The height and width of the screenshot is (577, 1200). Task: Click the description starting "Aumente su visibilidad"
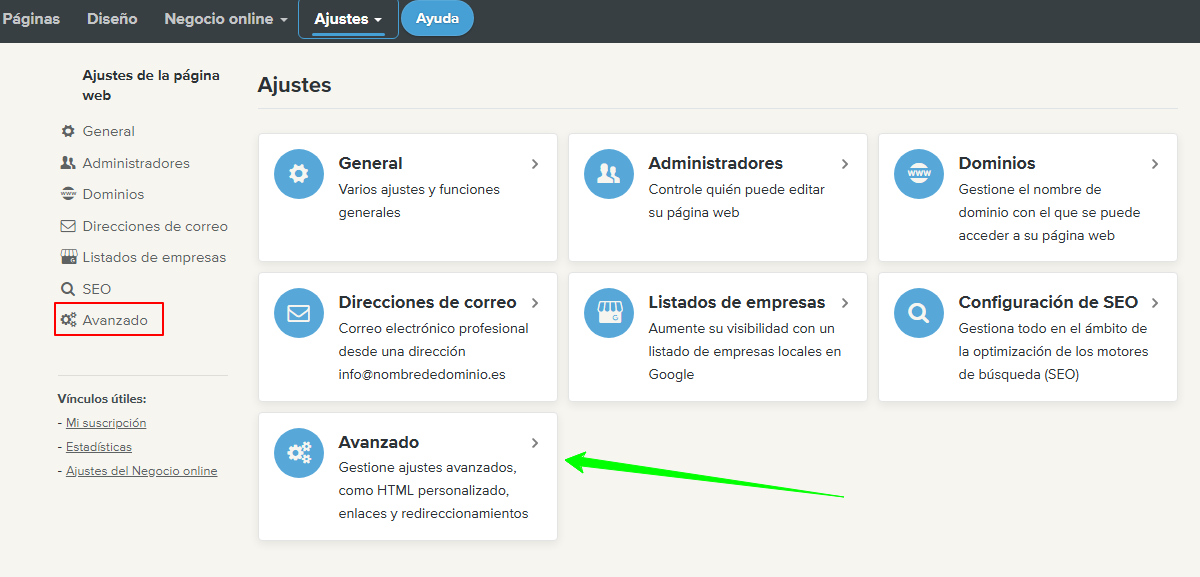[745, 351]
